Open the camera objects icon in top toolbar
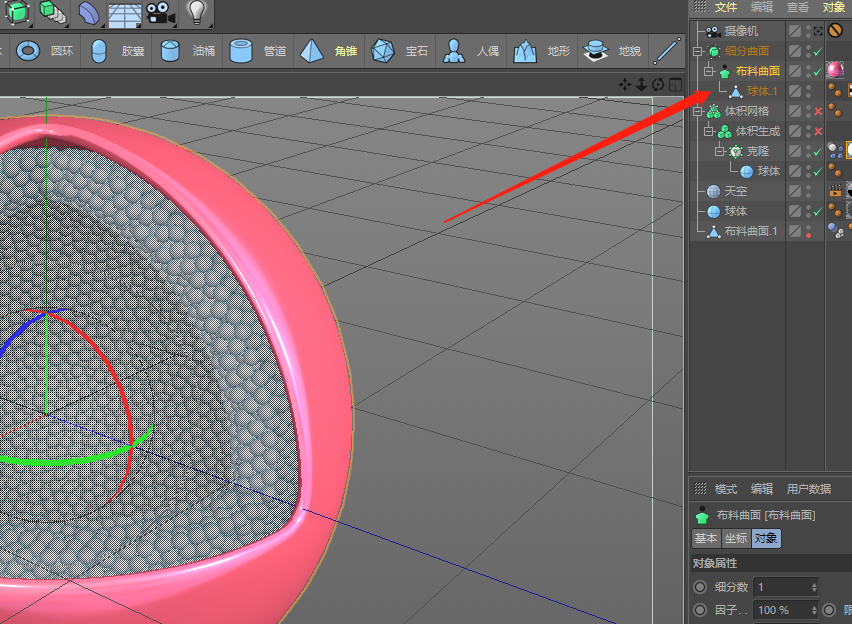 [160, 12]
